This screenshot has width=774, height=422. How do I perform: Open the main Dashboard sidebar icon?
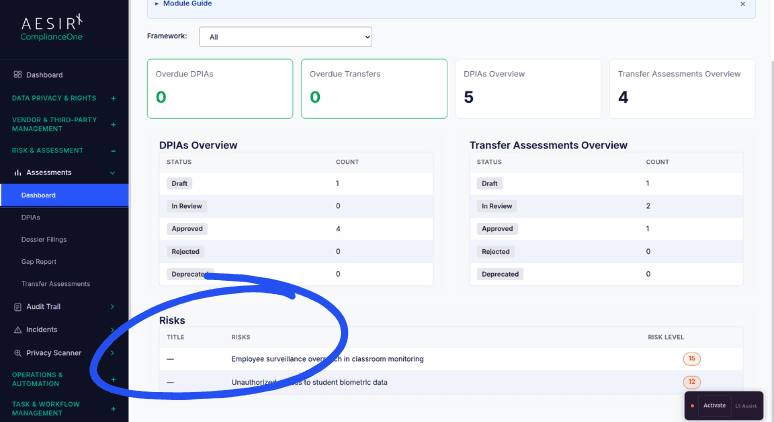[x=18, y=75]
